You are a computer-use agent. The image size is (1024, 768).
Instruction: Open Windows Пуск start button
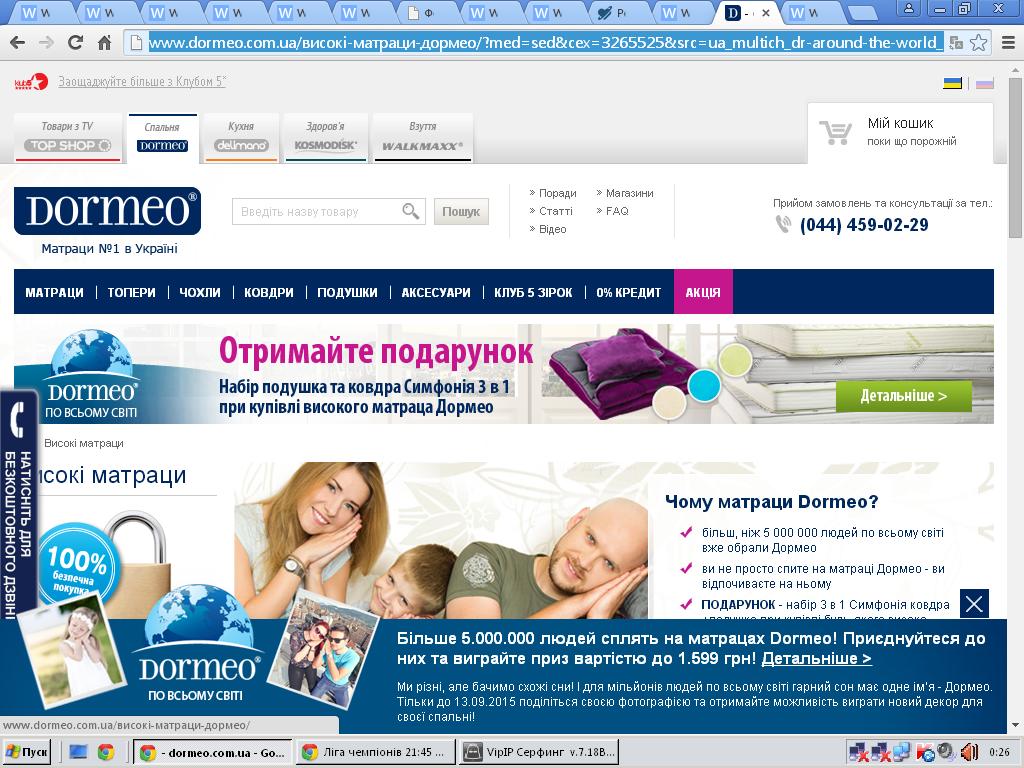pos(26,752)
